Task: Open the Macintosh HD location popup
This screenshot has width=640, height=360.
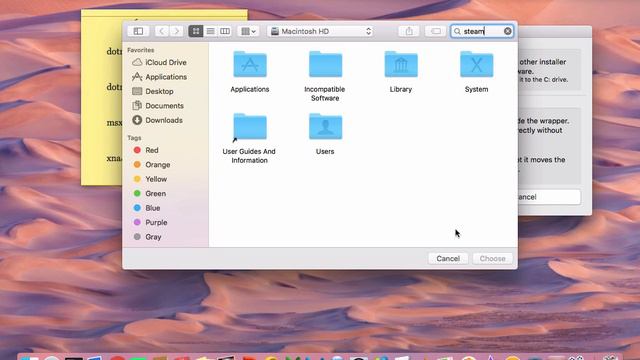Action: click(x=321, y=31)
